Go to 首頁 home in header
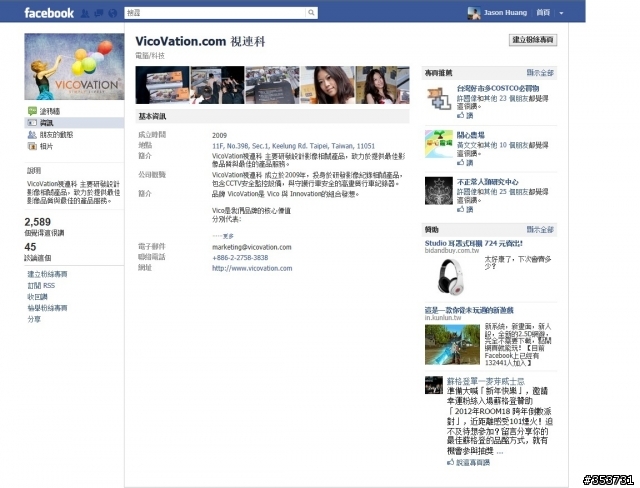640x488 pixels. (x=543, y=13)
